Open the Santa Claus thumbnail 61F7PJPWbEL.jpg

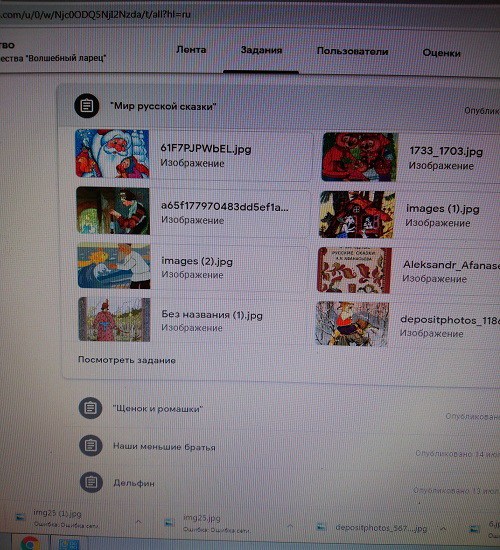pyautogui.click(x=112, y=153)
